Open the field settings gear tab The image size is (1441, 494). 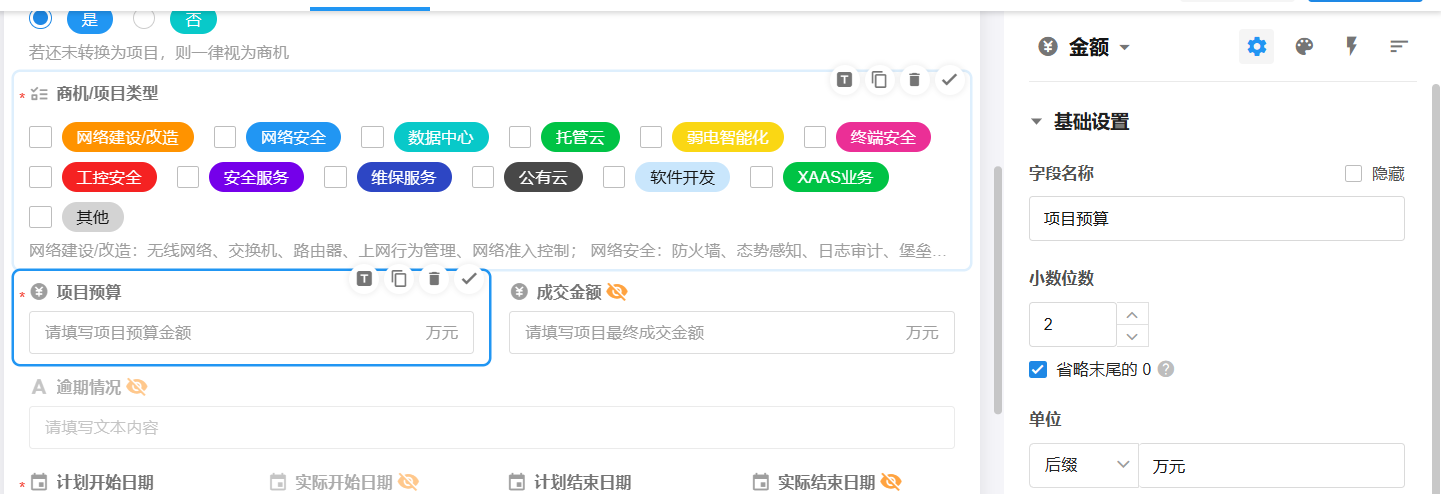1256,47
